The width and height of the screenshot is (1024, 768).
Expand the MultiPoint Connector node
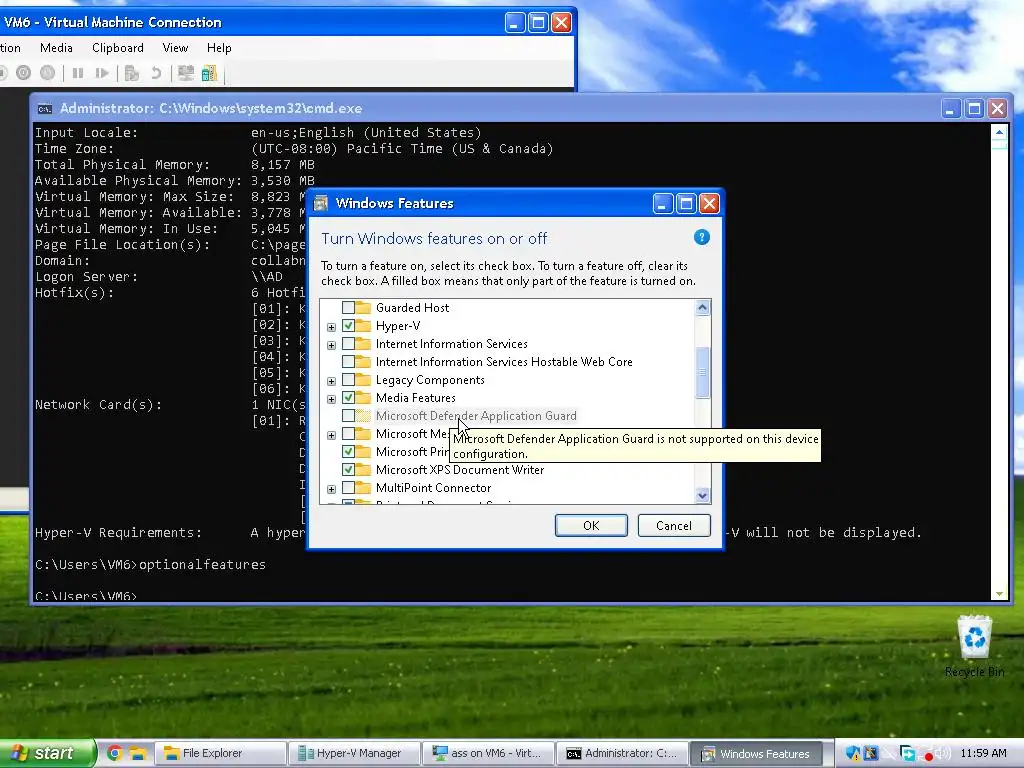[x=332, y=489]
